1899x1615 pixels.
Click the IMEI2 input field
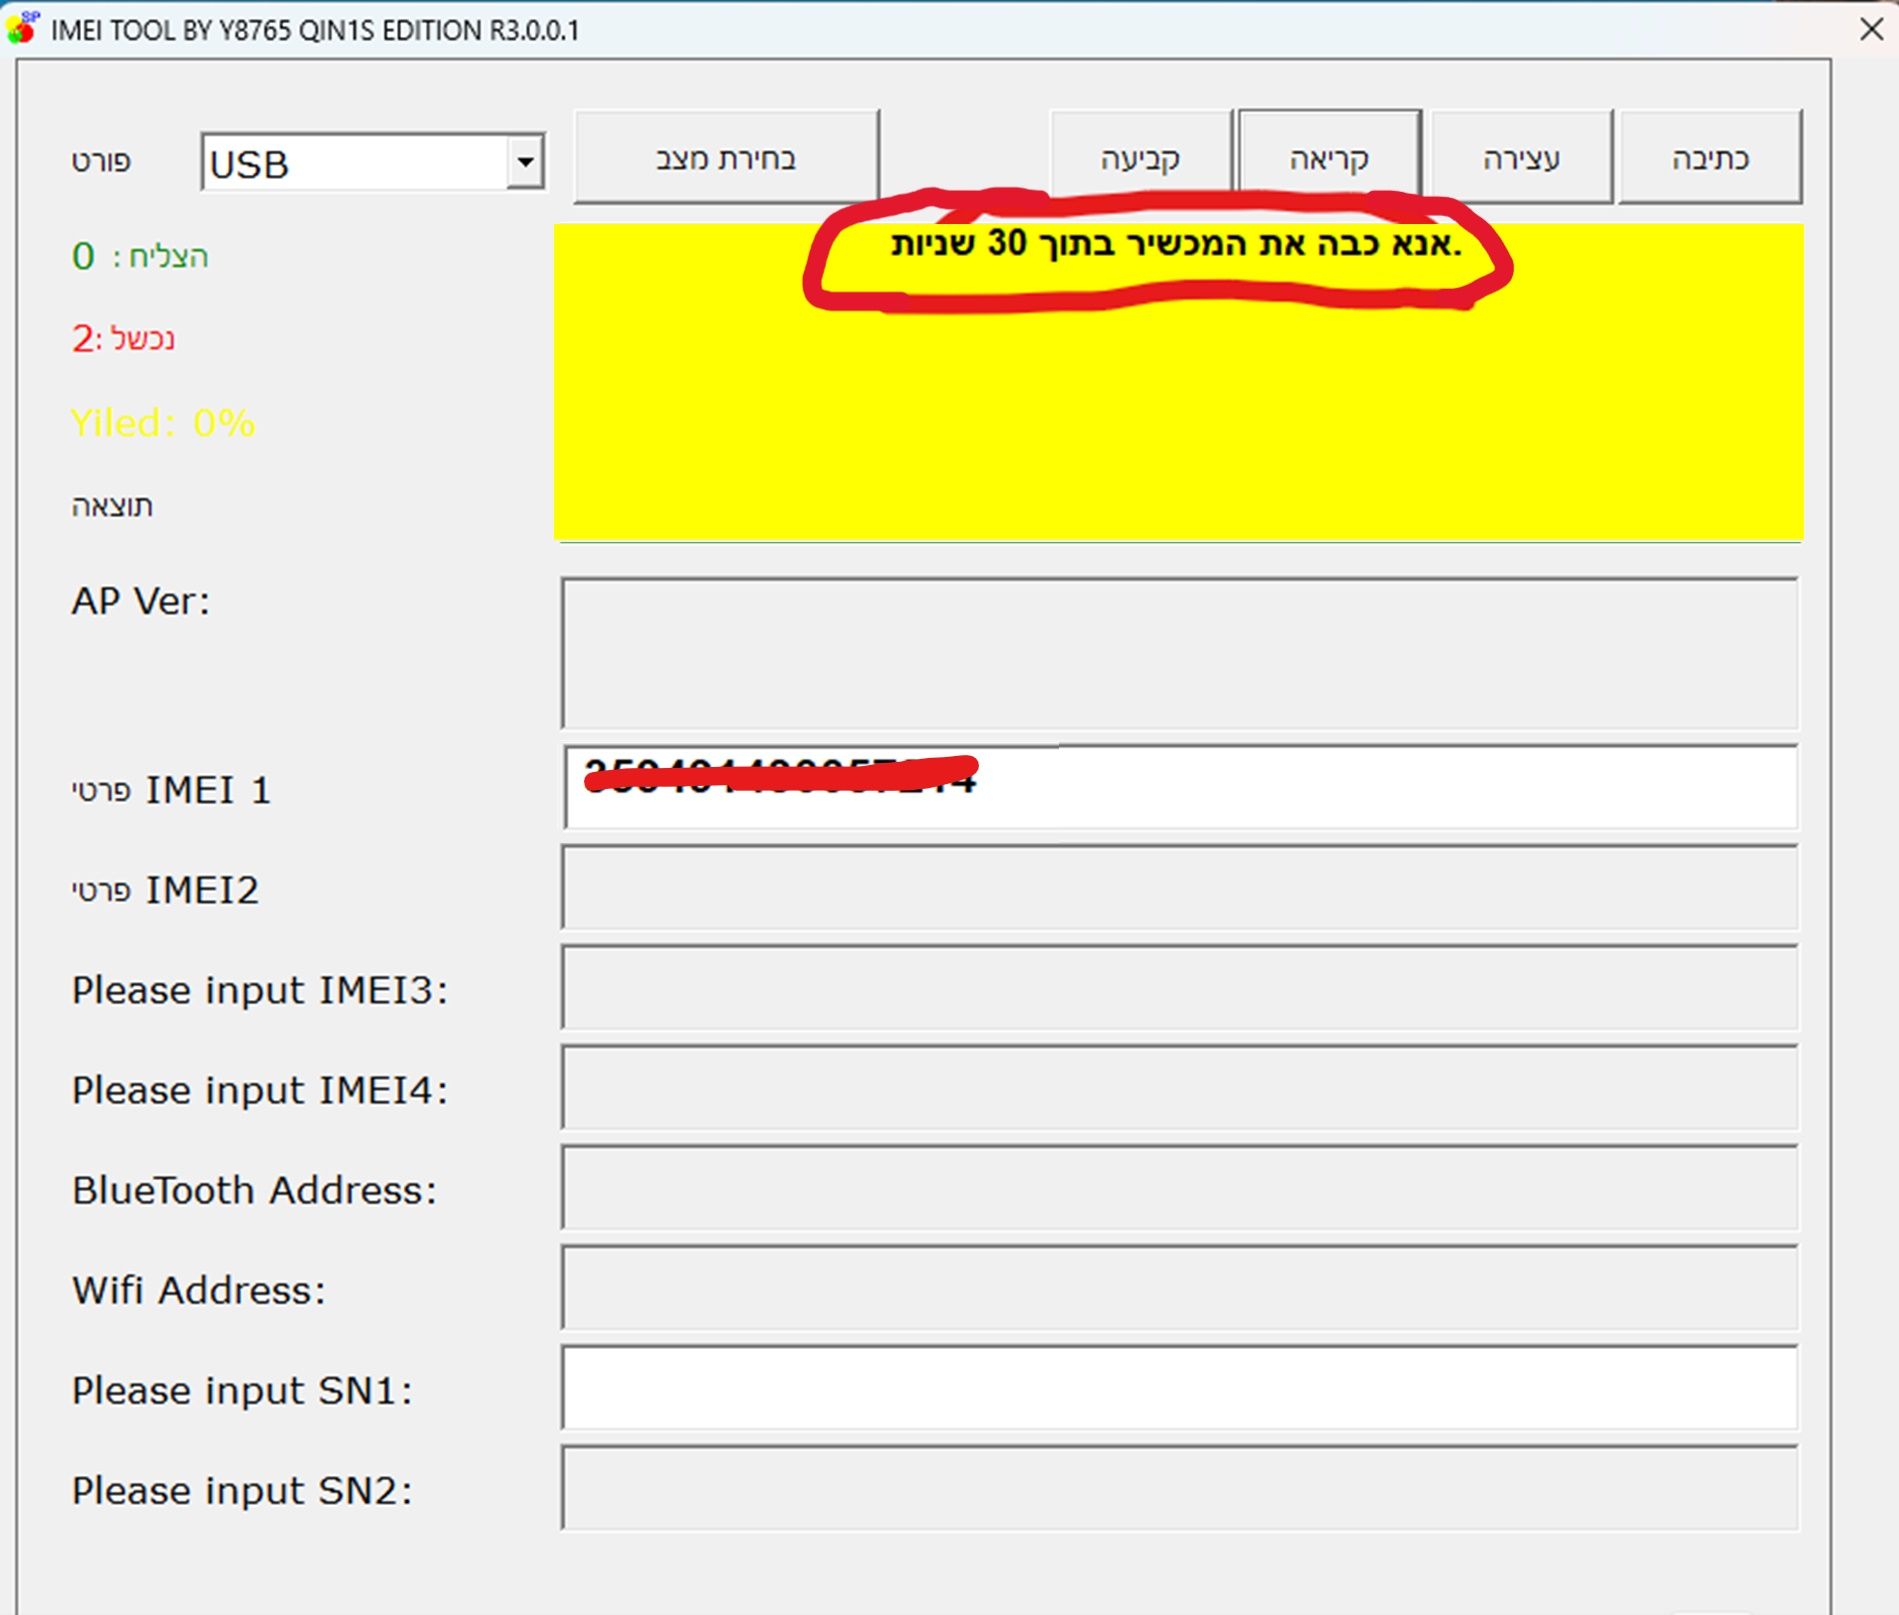[x=1178, y=888]
